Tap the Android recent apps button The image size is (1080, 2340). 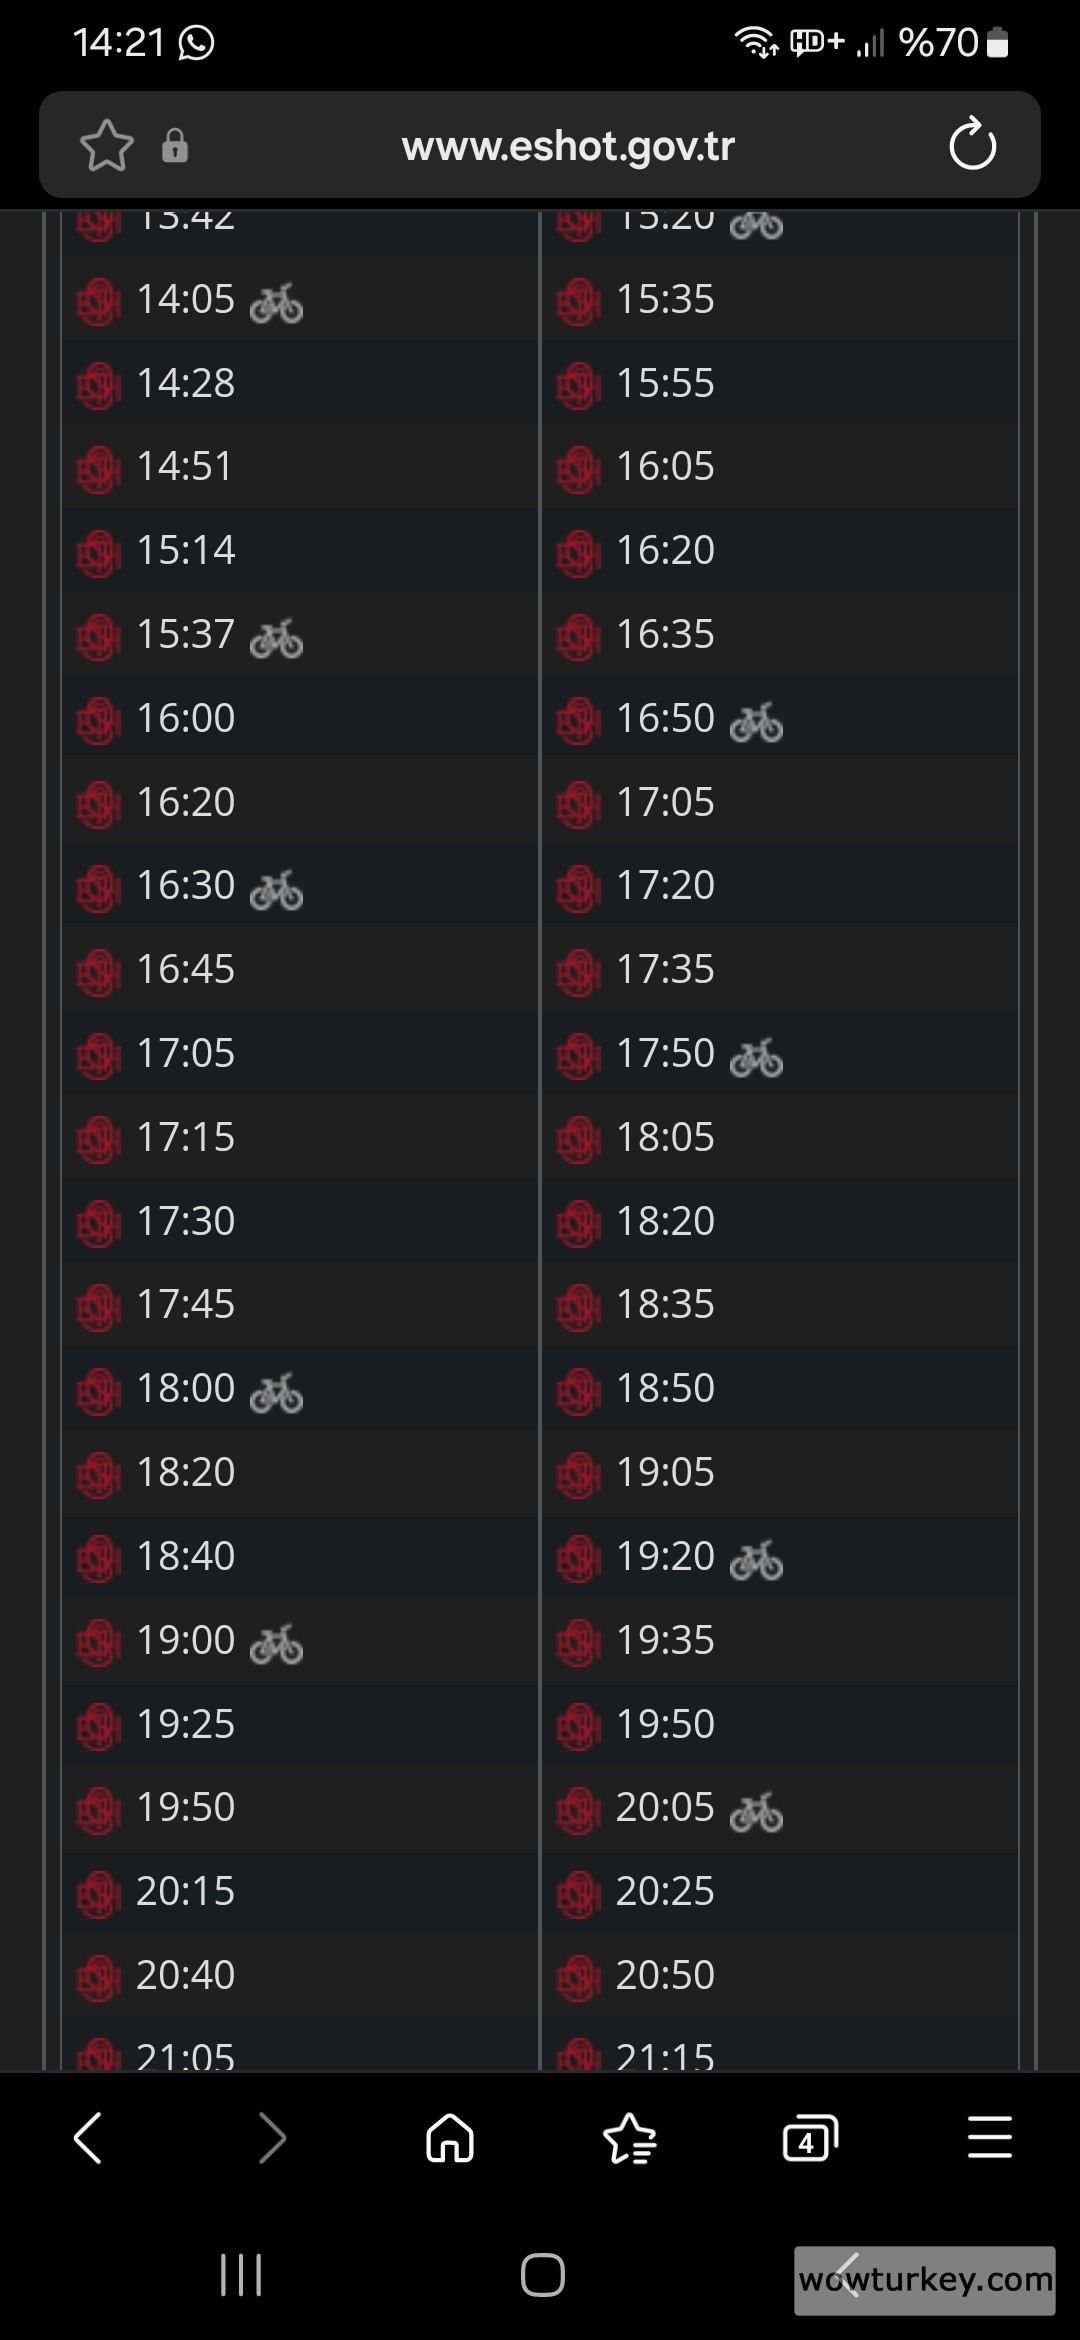point(241,2275)
